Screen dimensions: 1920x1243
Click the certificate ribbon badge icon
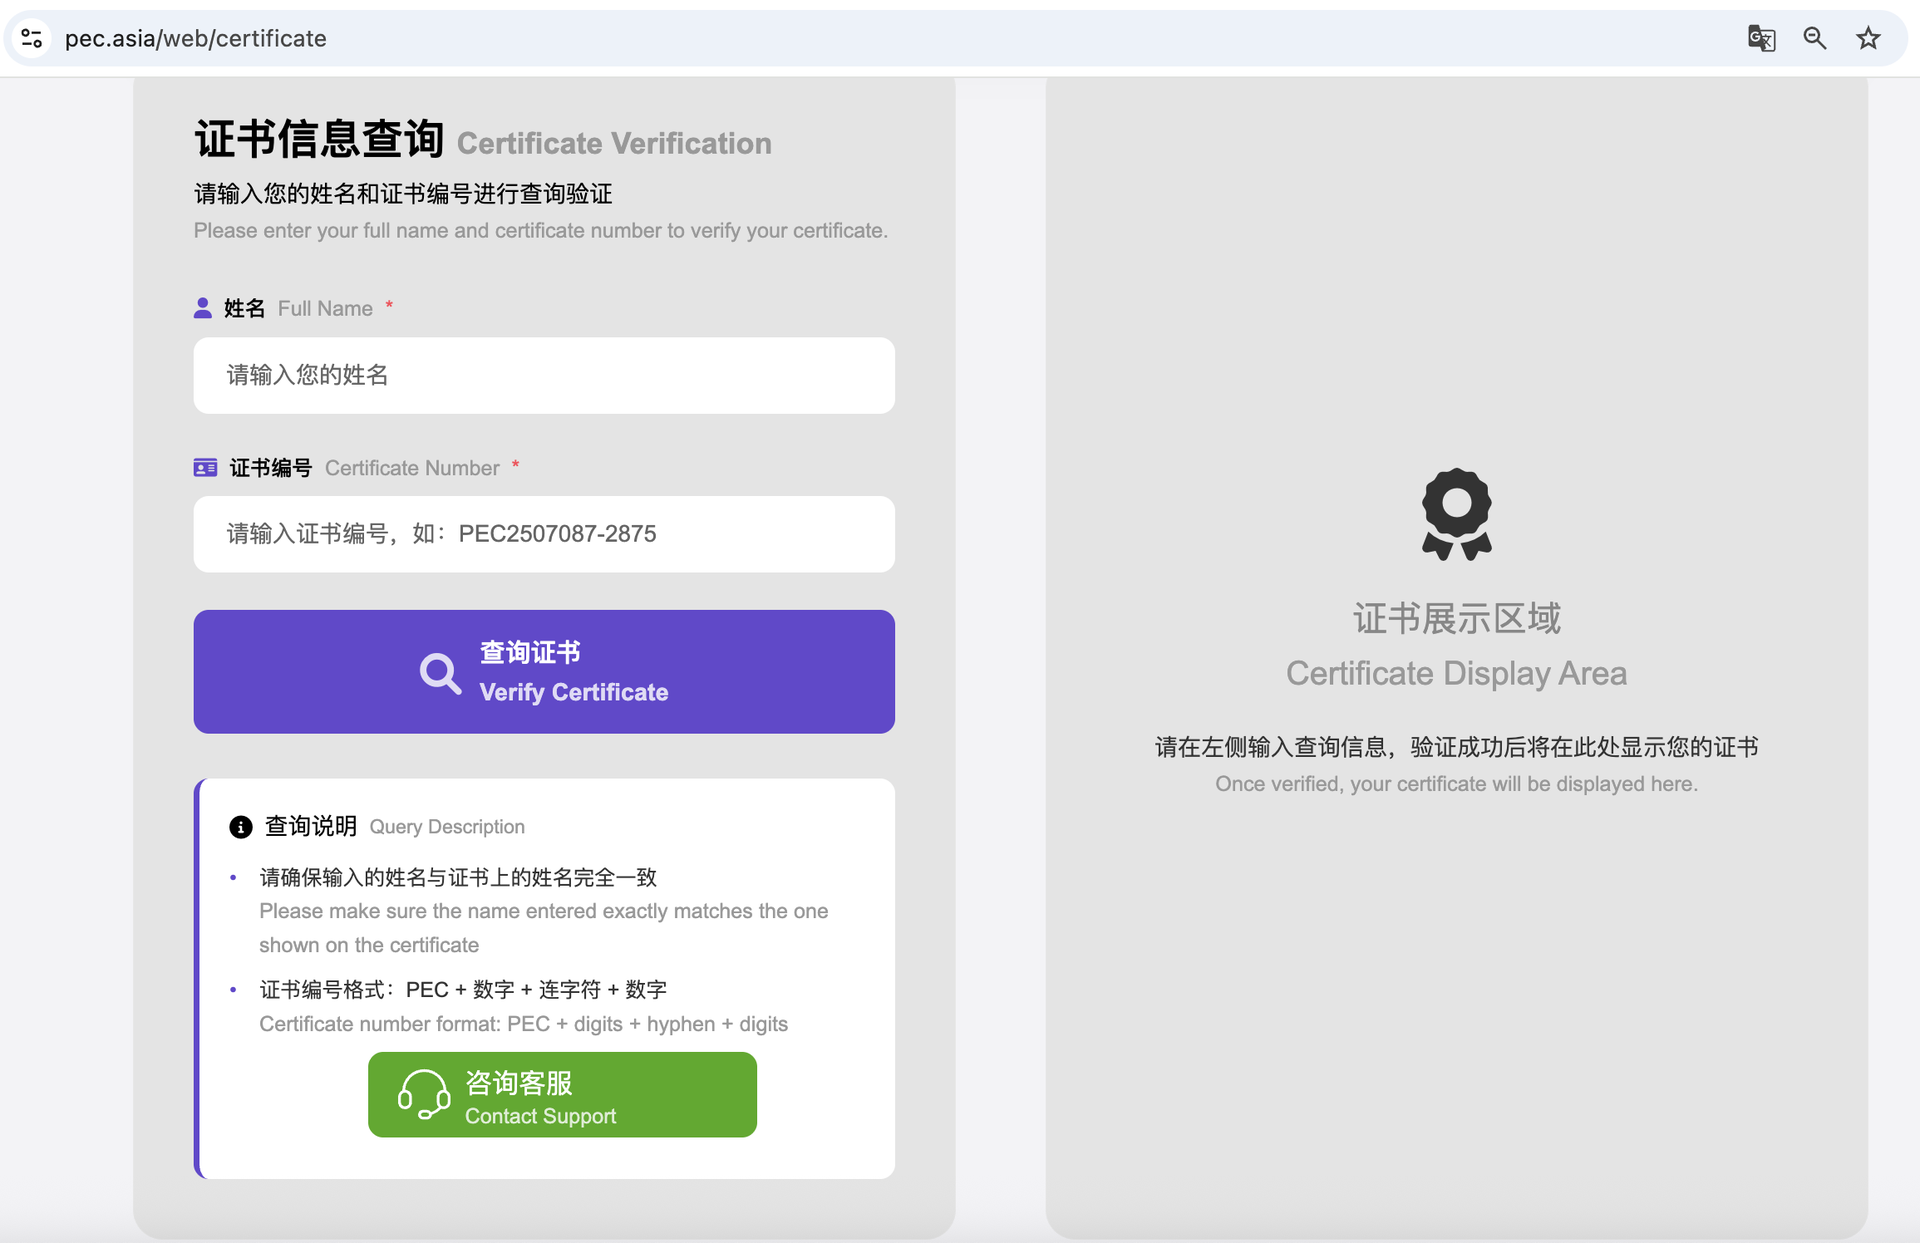click(1456, 514)
